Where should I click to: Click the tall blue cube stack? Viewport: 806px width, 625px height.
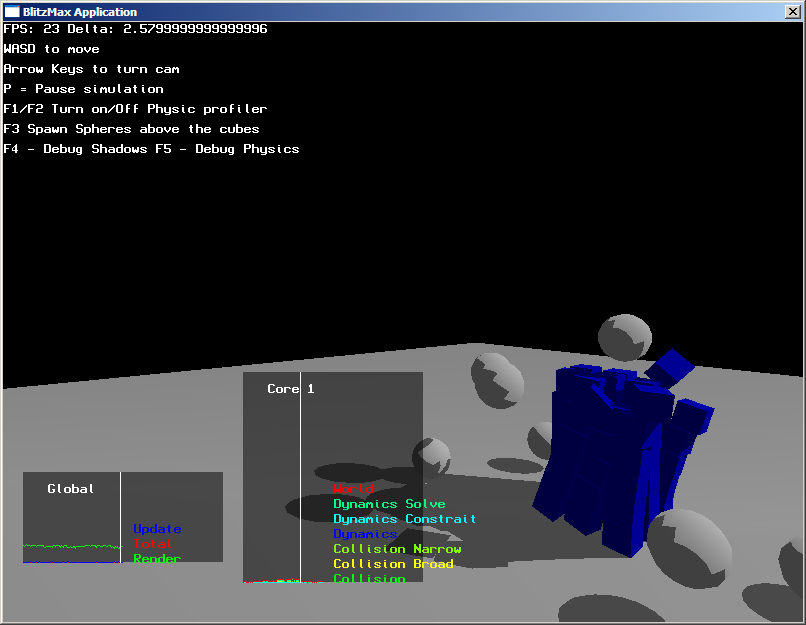pyautogui.click(x=600, y=450)
